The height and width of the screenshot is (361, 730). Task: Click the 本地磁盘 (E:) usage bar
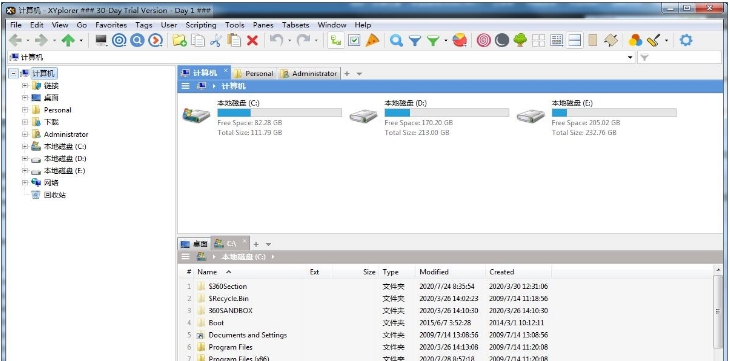tap(614, 113)
